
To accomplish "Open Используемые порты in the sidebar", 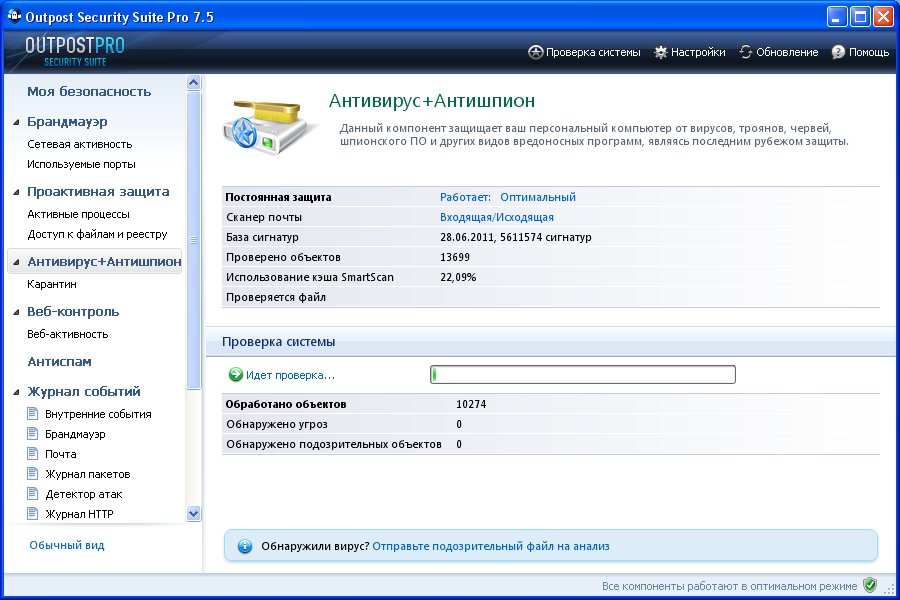I will pyautogui.click(x=82, y=164).
